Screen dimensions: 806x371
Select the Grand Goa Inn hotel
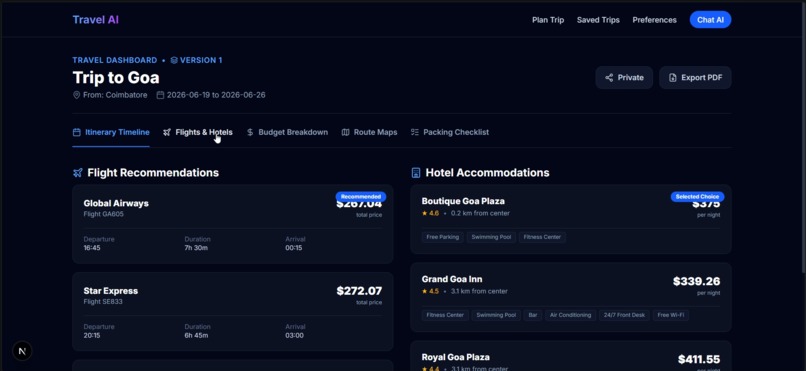pyautogui.click(x=571, y=297)
